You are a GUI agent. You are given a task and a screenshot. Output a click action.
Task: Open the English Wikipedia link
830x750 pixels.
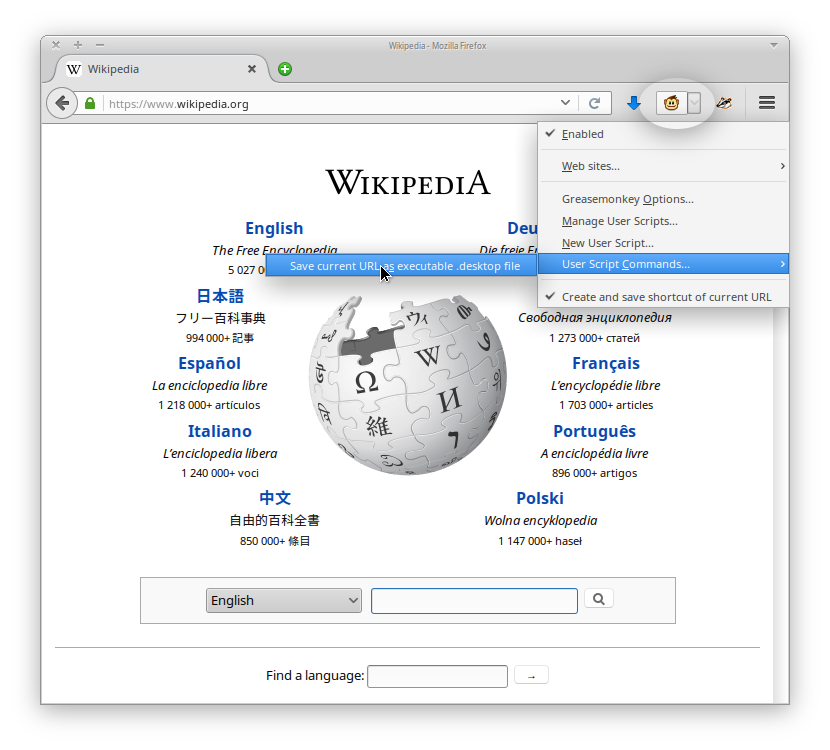[x=274, y=228]
